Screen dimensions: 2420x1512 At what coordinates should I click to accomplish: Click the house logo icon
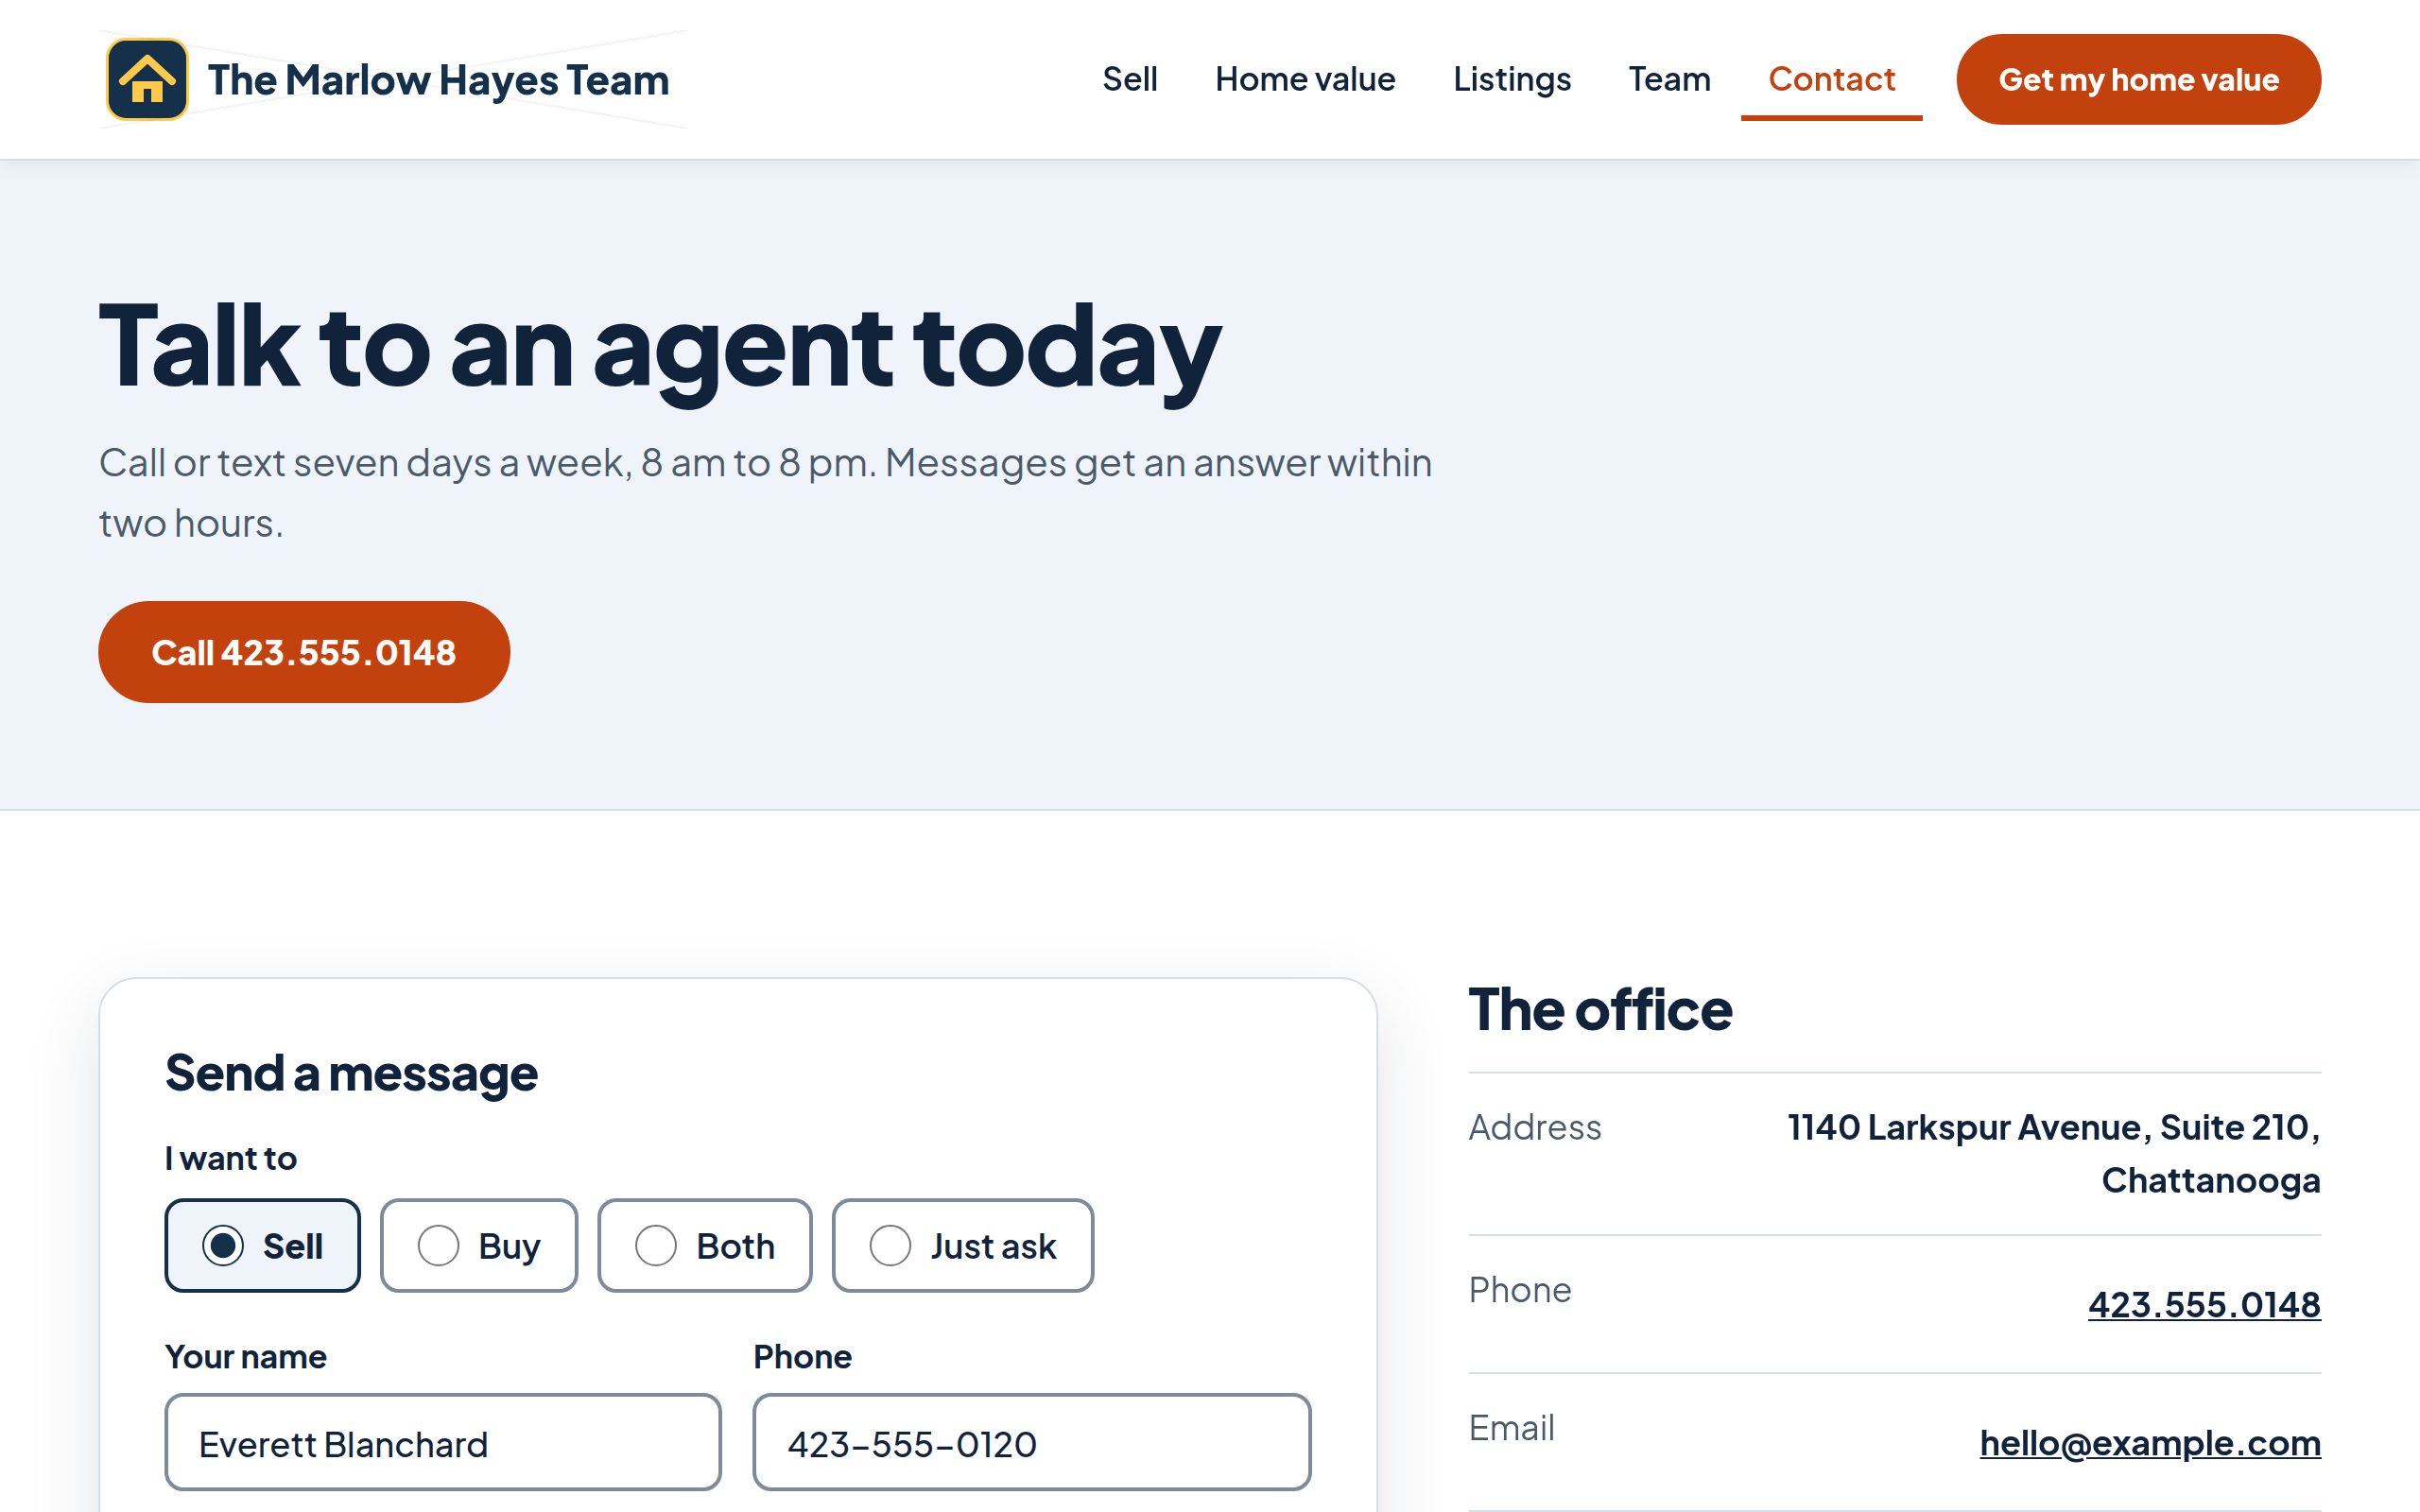click(x=147, y=79)
